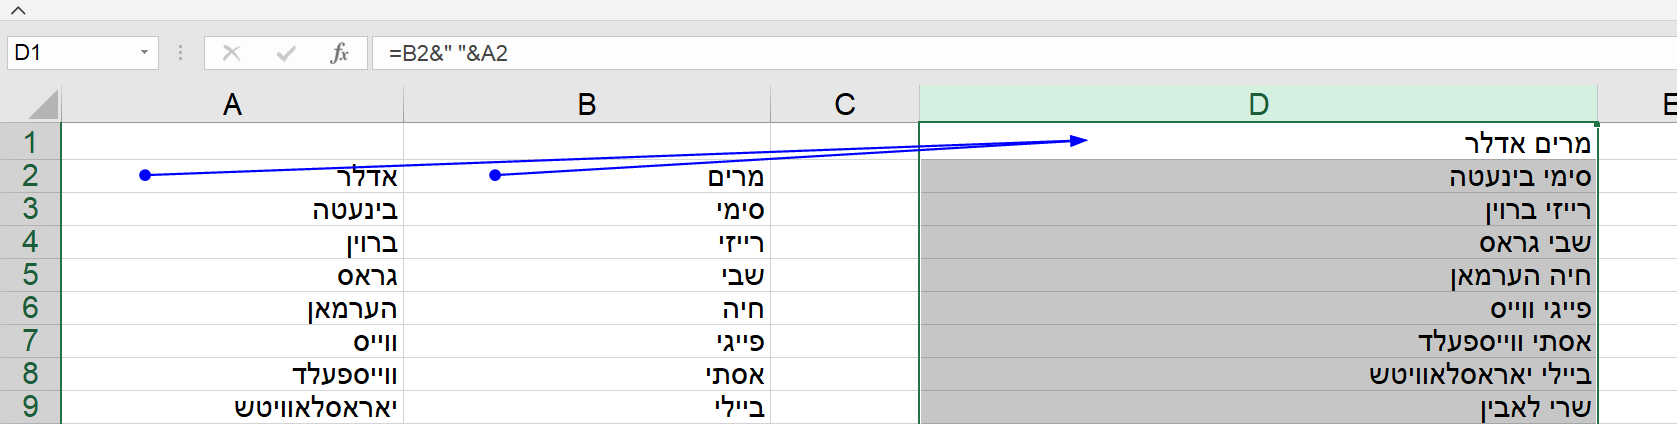Select column A header

click(232, 104)
